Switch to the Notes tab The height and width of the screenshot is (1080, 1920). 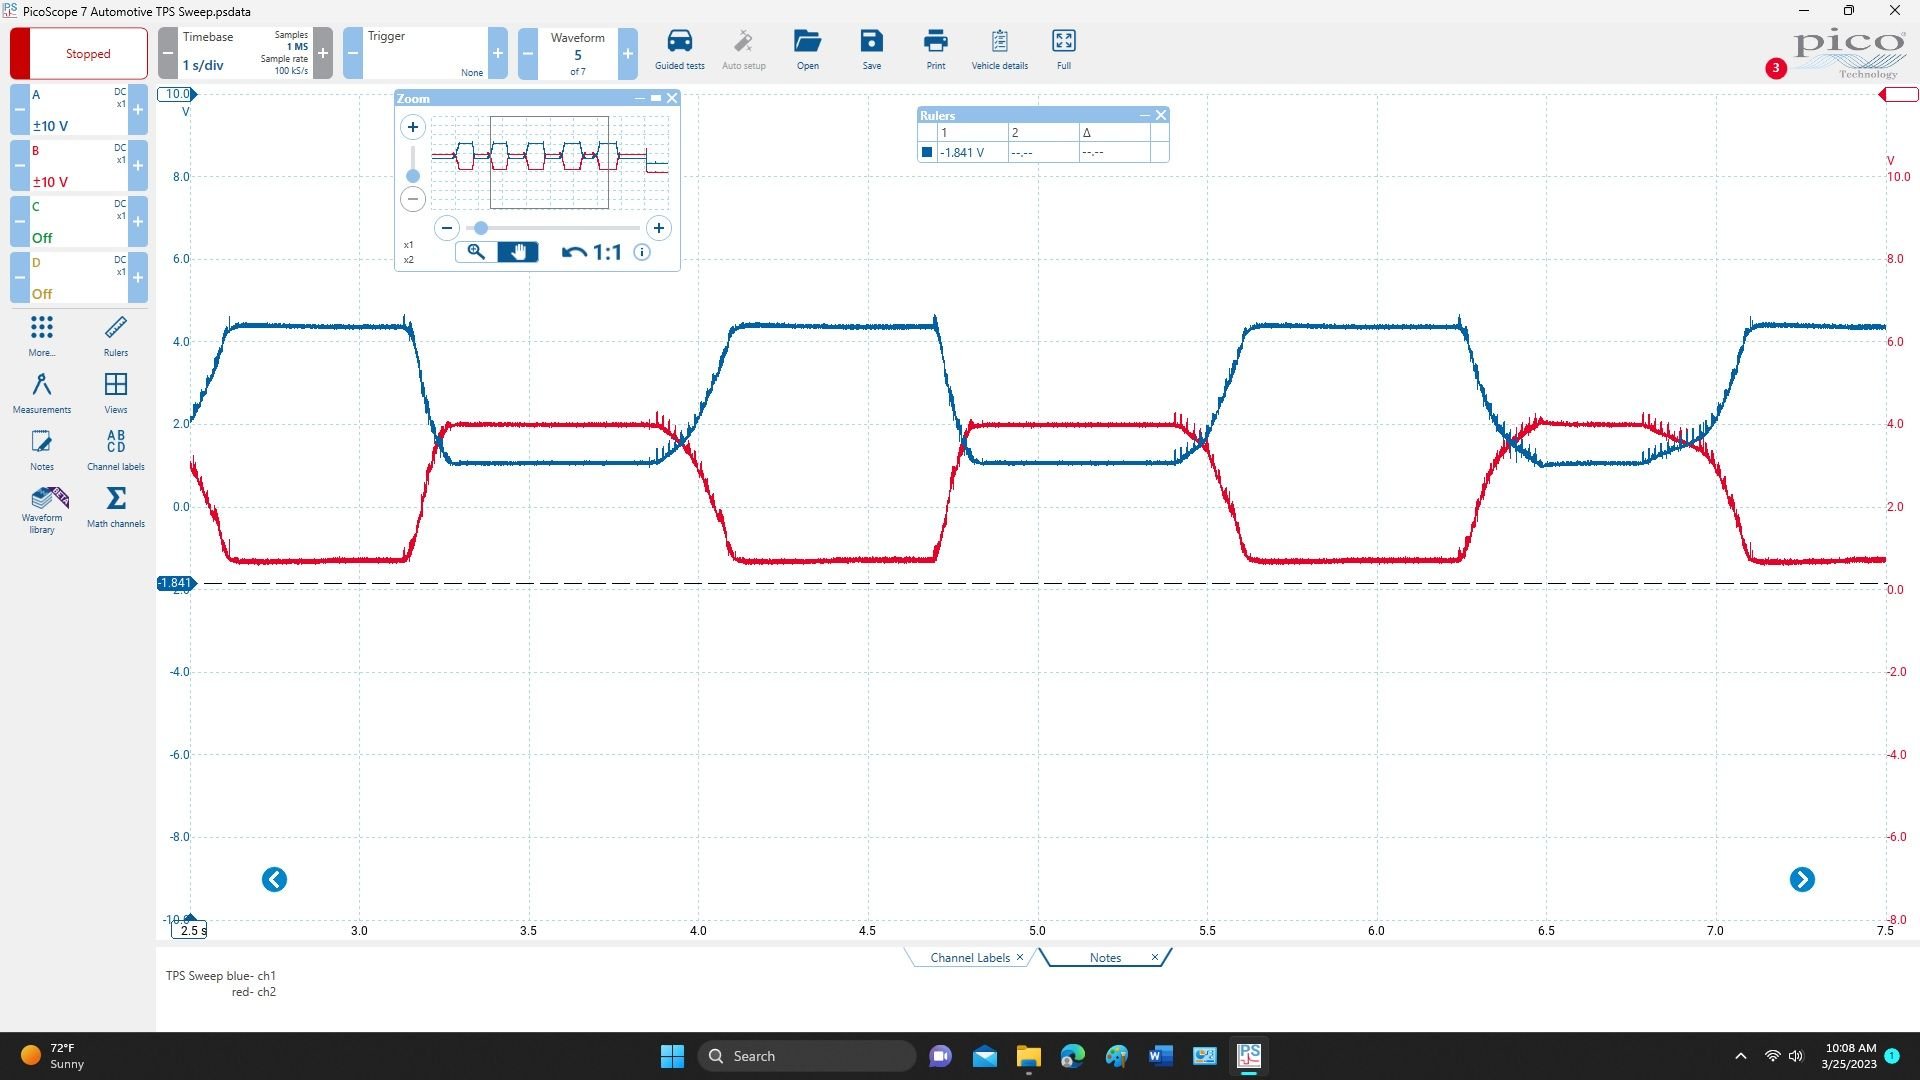pos(1104,958)
